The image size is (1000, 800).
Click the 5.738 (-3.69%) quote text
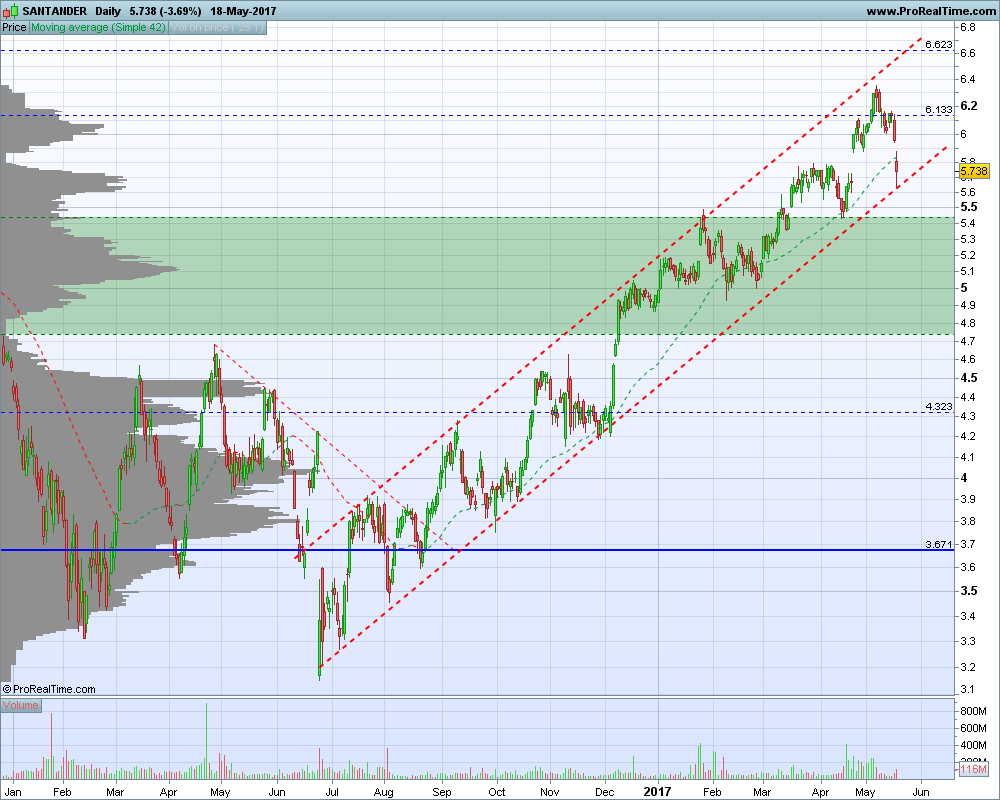pos(165,11)
